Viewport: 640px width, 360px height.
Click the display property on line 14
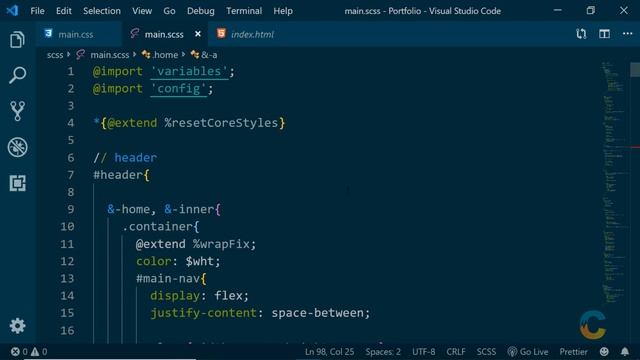tap(175, 296)
